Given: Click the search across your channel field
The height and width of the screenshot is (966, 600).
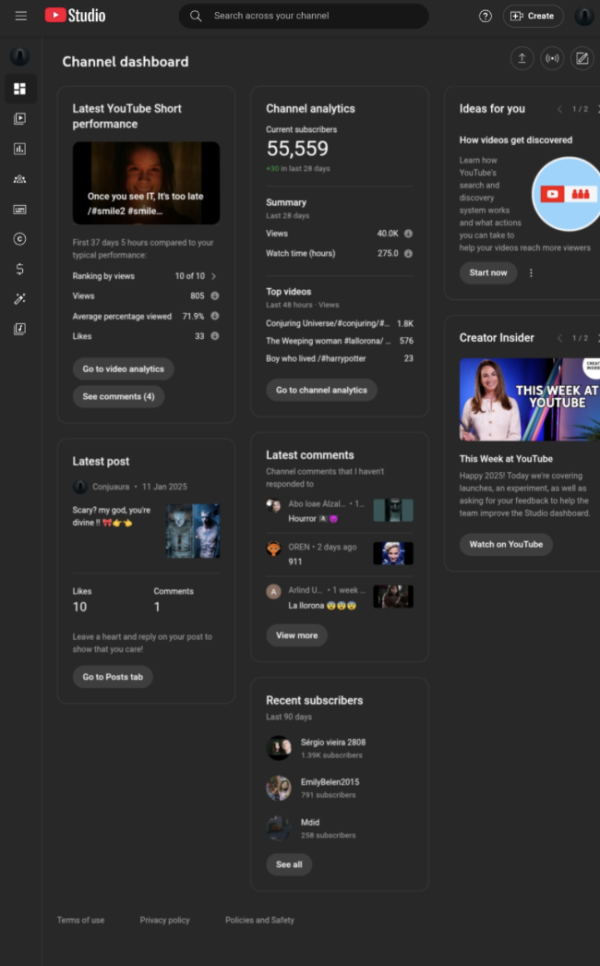Looking at the screenshot, I should tap(304, 16).
